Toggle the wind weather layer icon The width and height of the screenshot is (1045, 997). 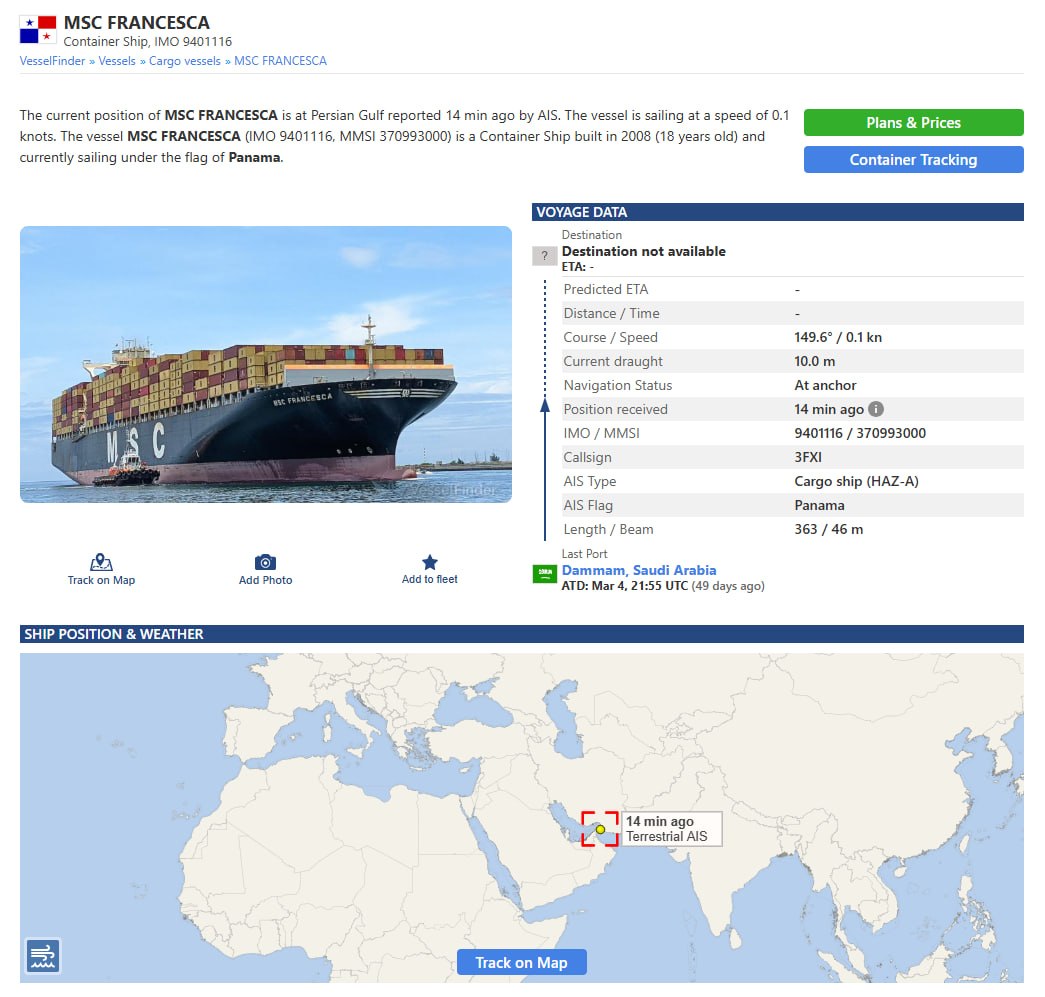pos(43,956)
